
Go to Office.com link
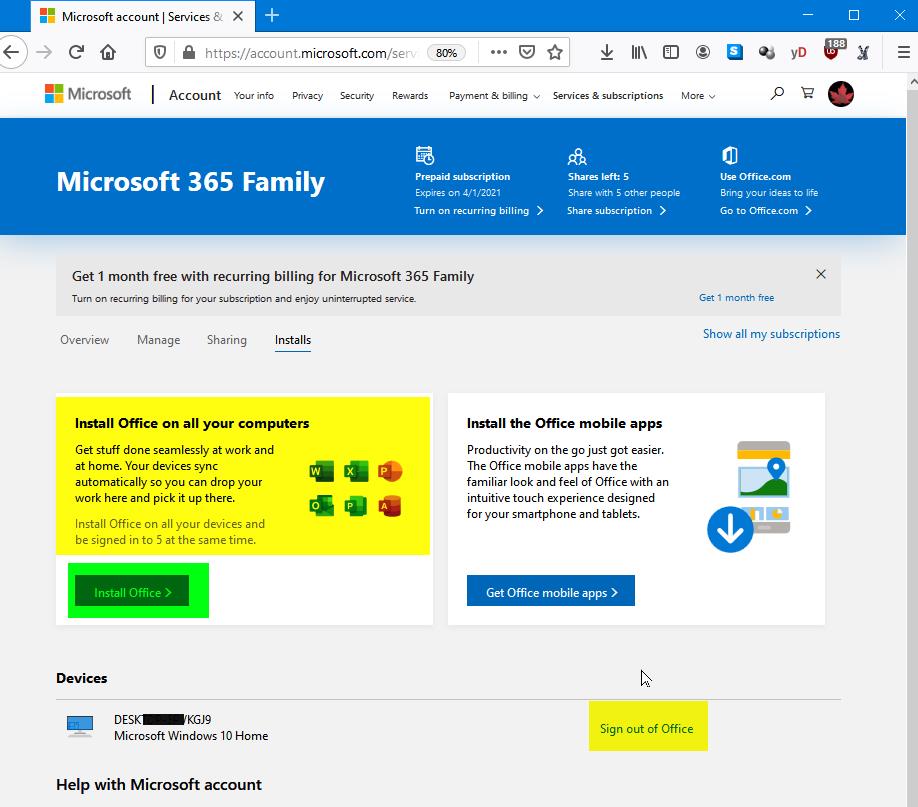tap(765, 210)
